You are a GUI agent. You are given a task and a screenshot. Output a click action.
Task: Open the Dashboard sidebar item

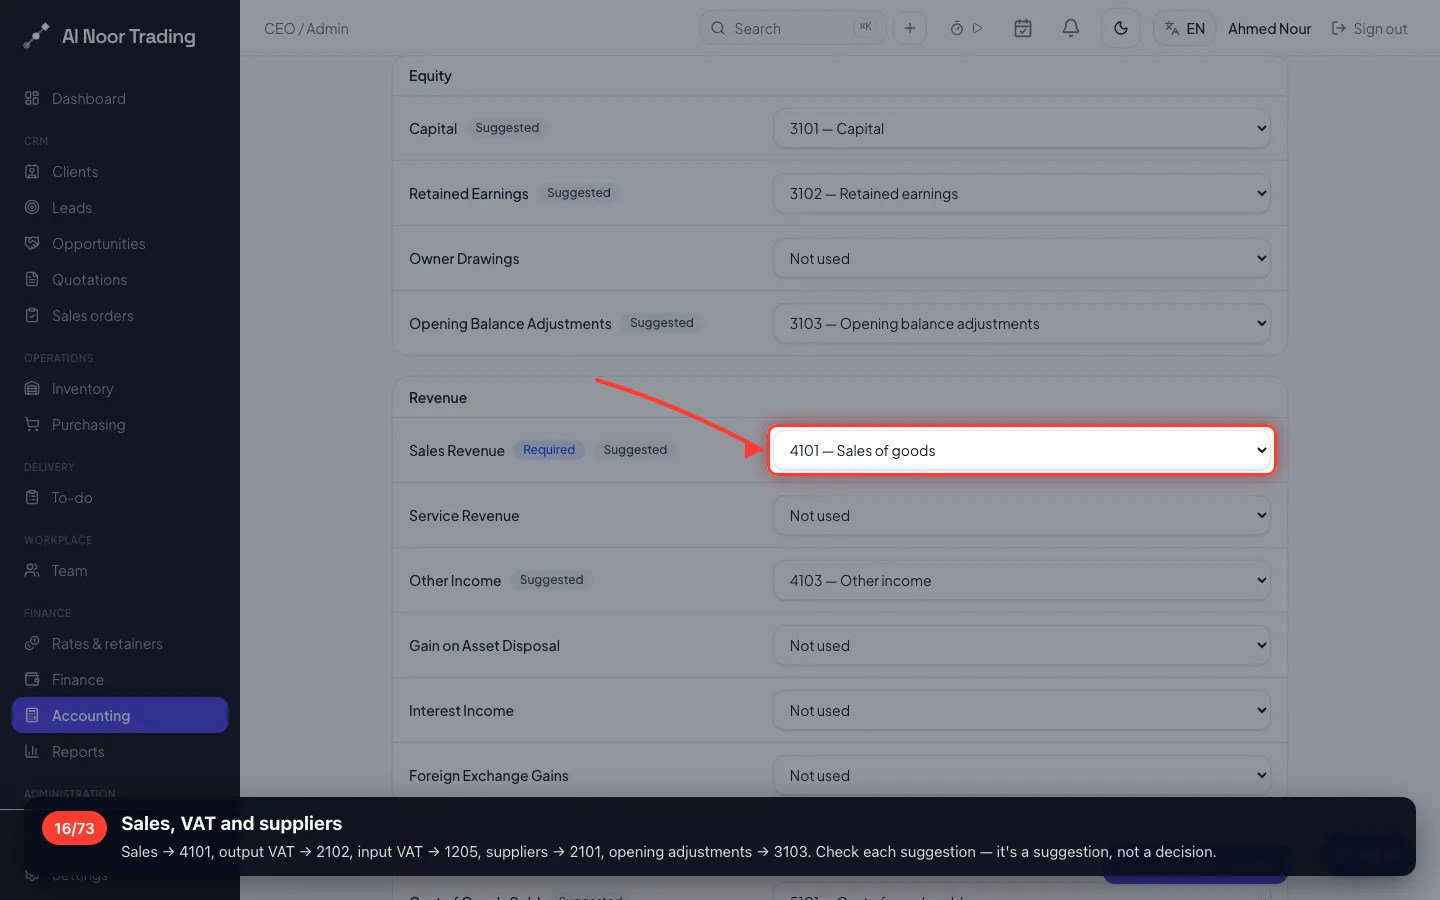coord(120,98)
